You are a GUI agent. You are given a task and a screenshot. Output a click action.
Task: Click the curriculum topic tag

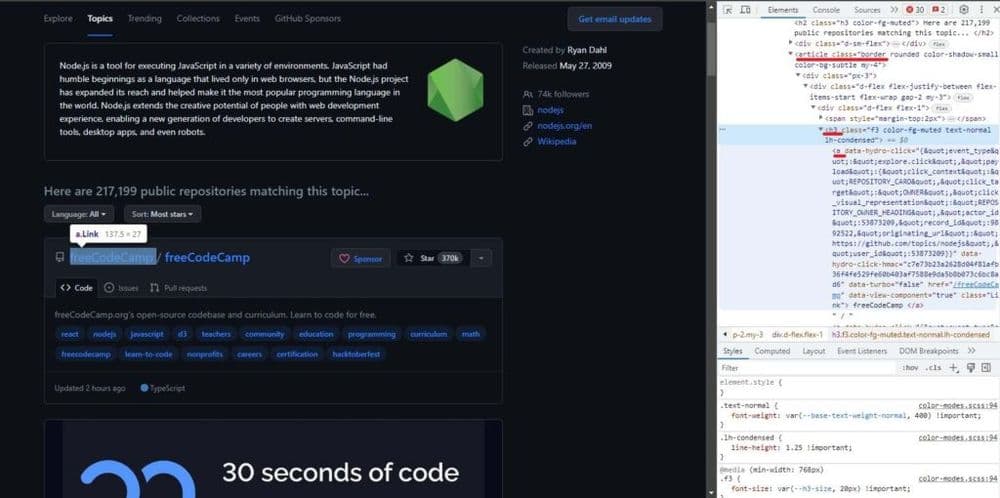[429, 334]
